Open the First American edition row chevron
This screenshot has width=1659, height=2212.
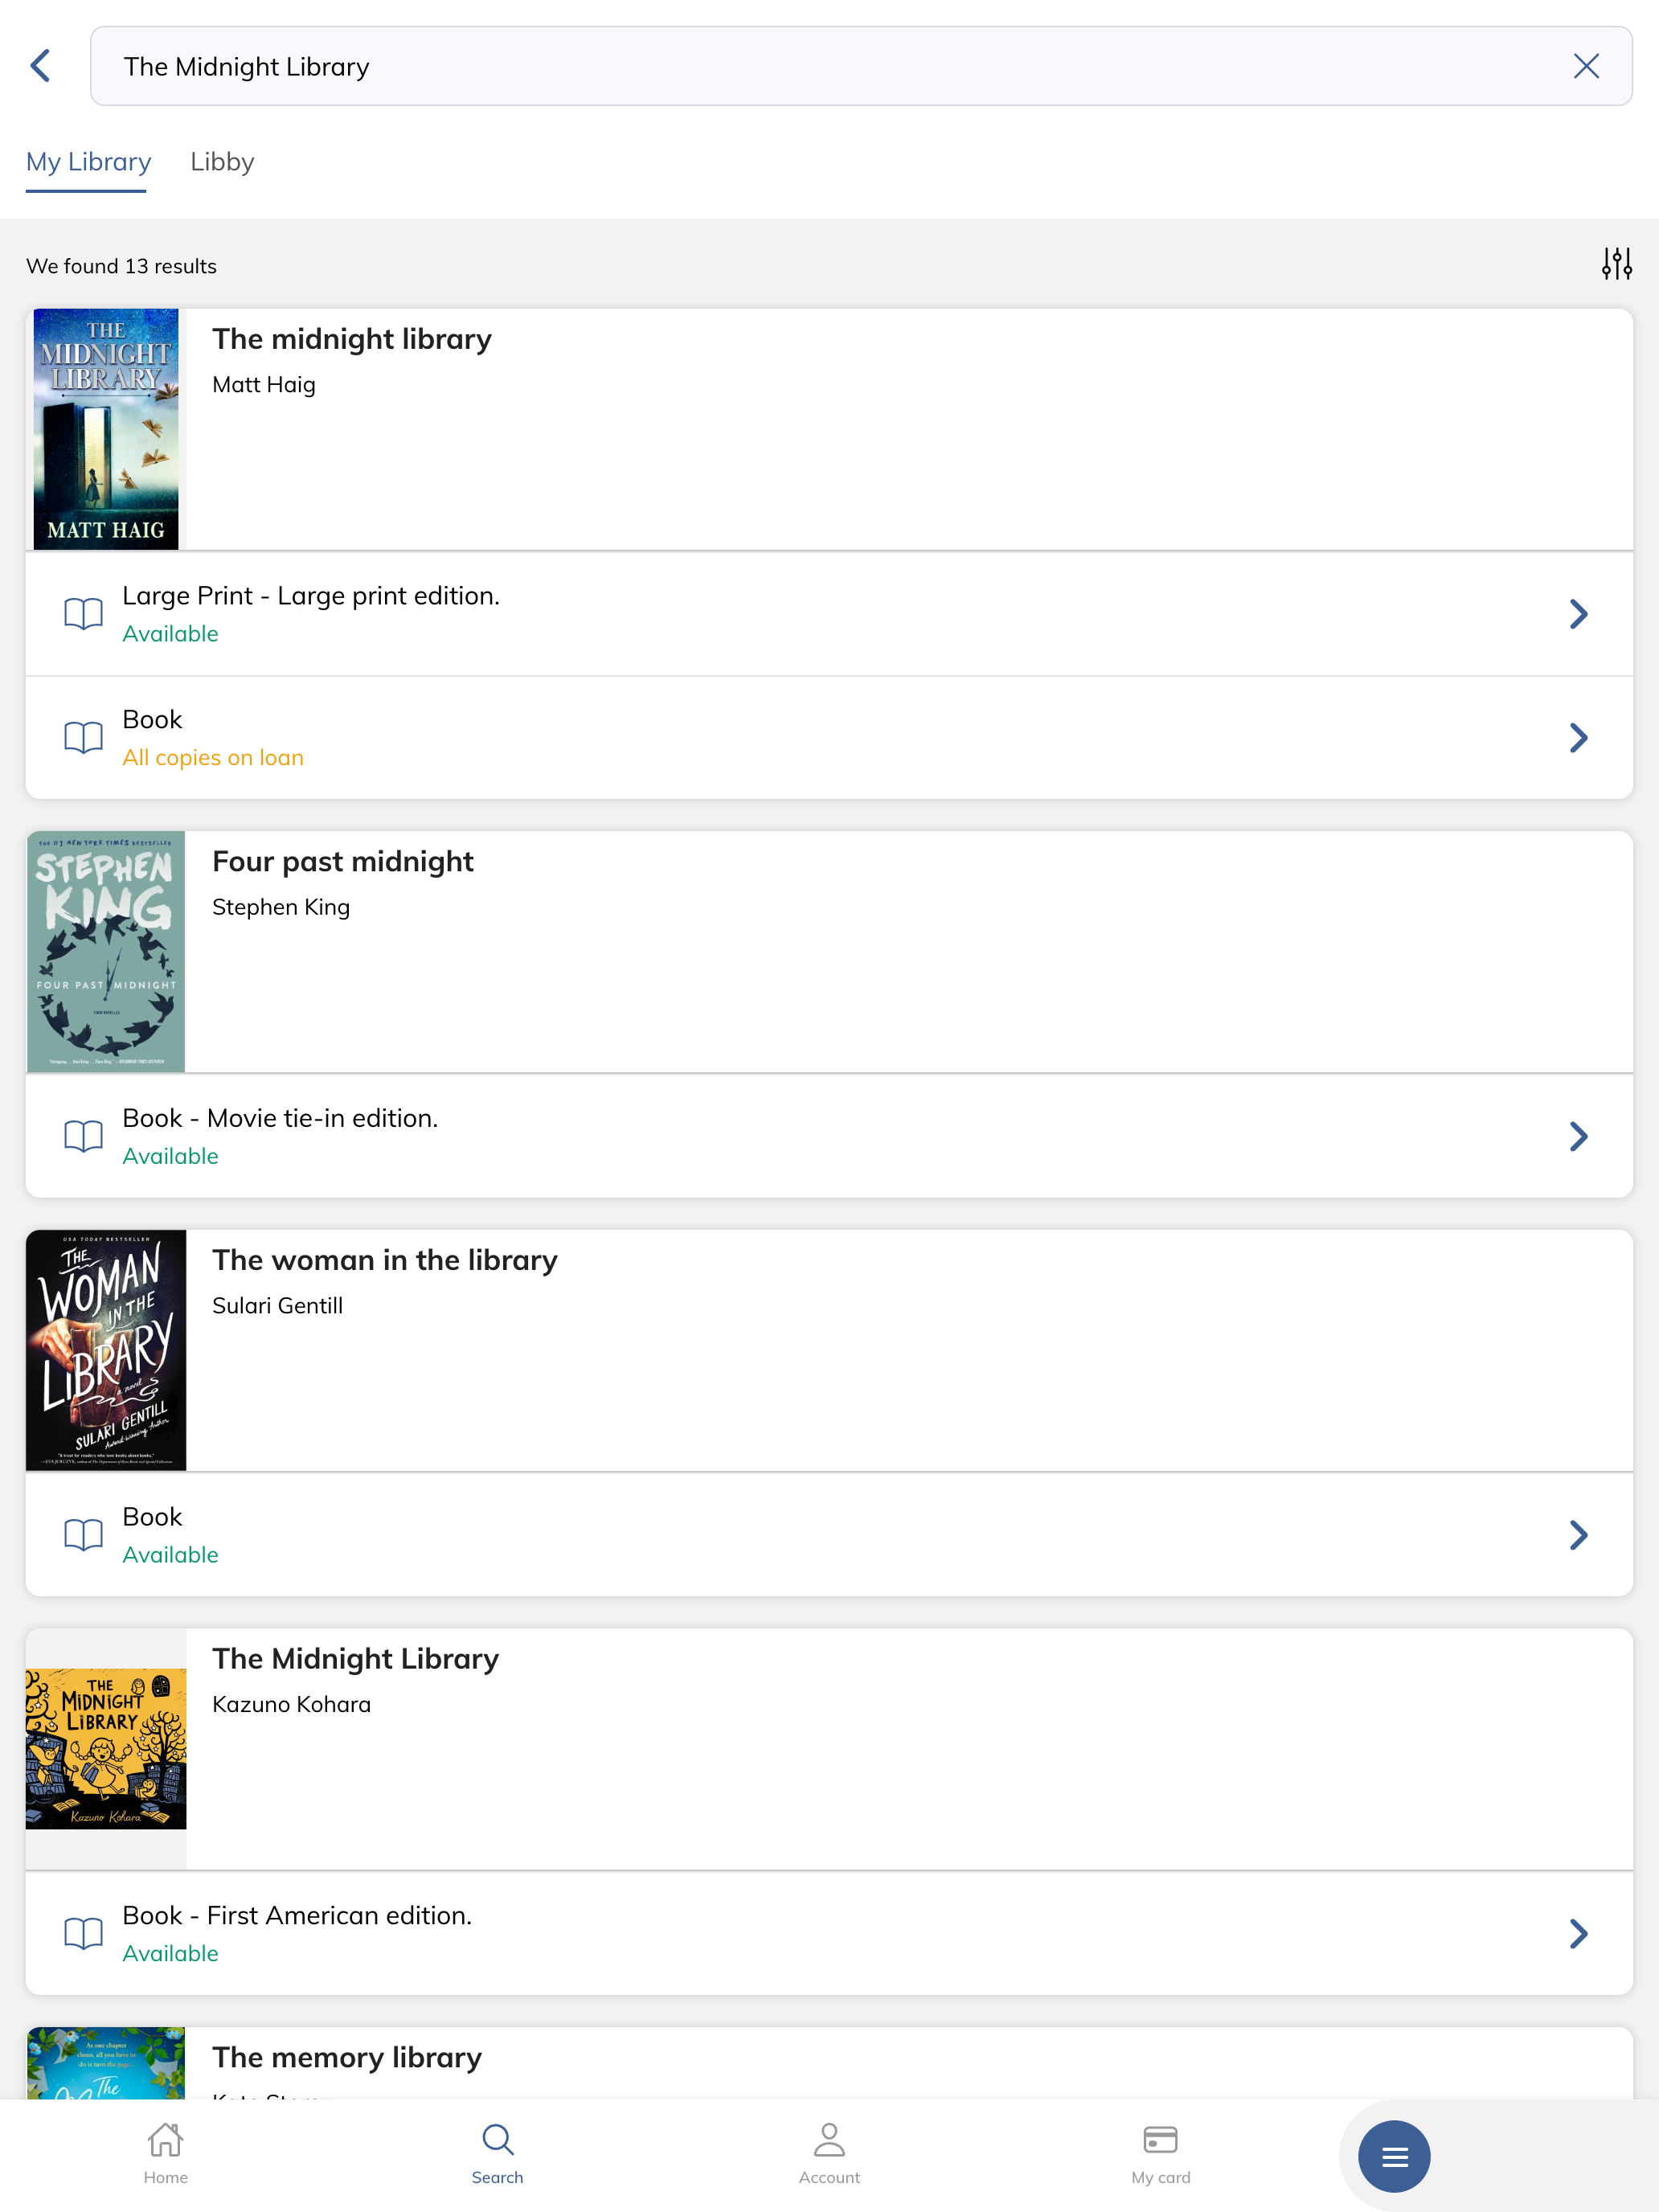click(1578, 1933)
